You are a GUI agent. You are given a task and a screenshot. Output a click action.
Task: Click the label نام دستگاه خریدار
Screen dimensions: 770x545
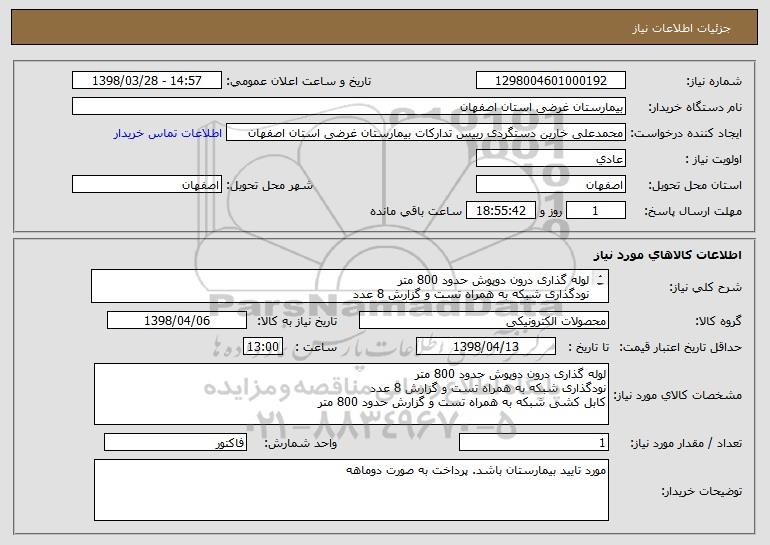click(695, 108)
